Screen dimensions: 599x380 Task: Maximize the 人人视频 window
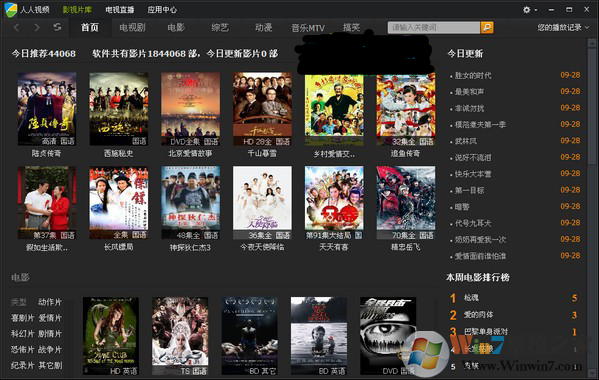pyautogui.click(x=569, y=10)
